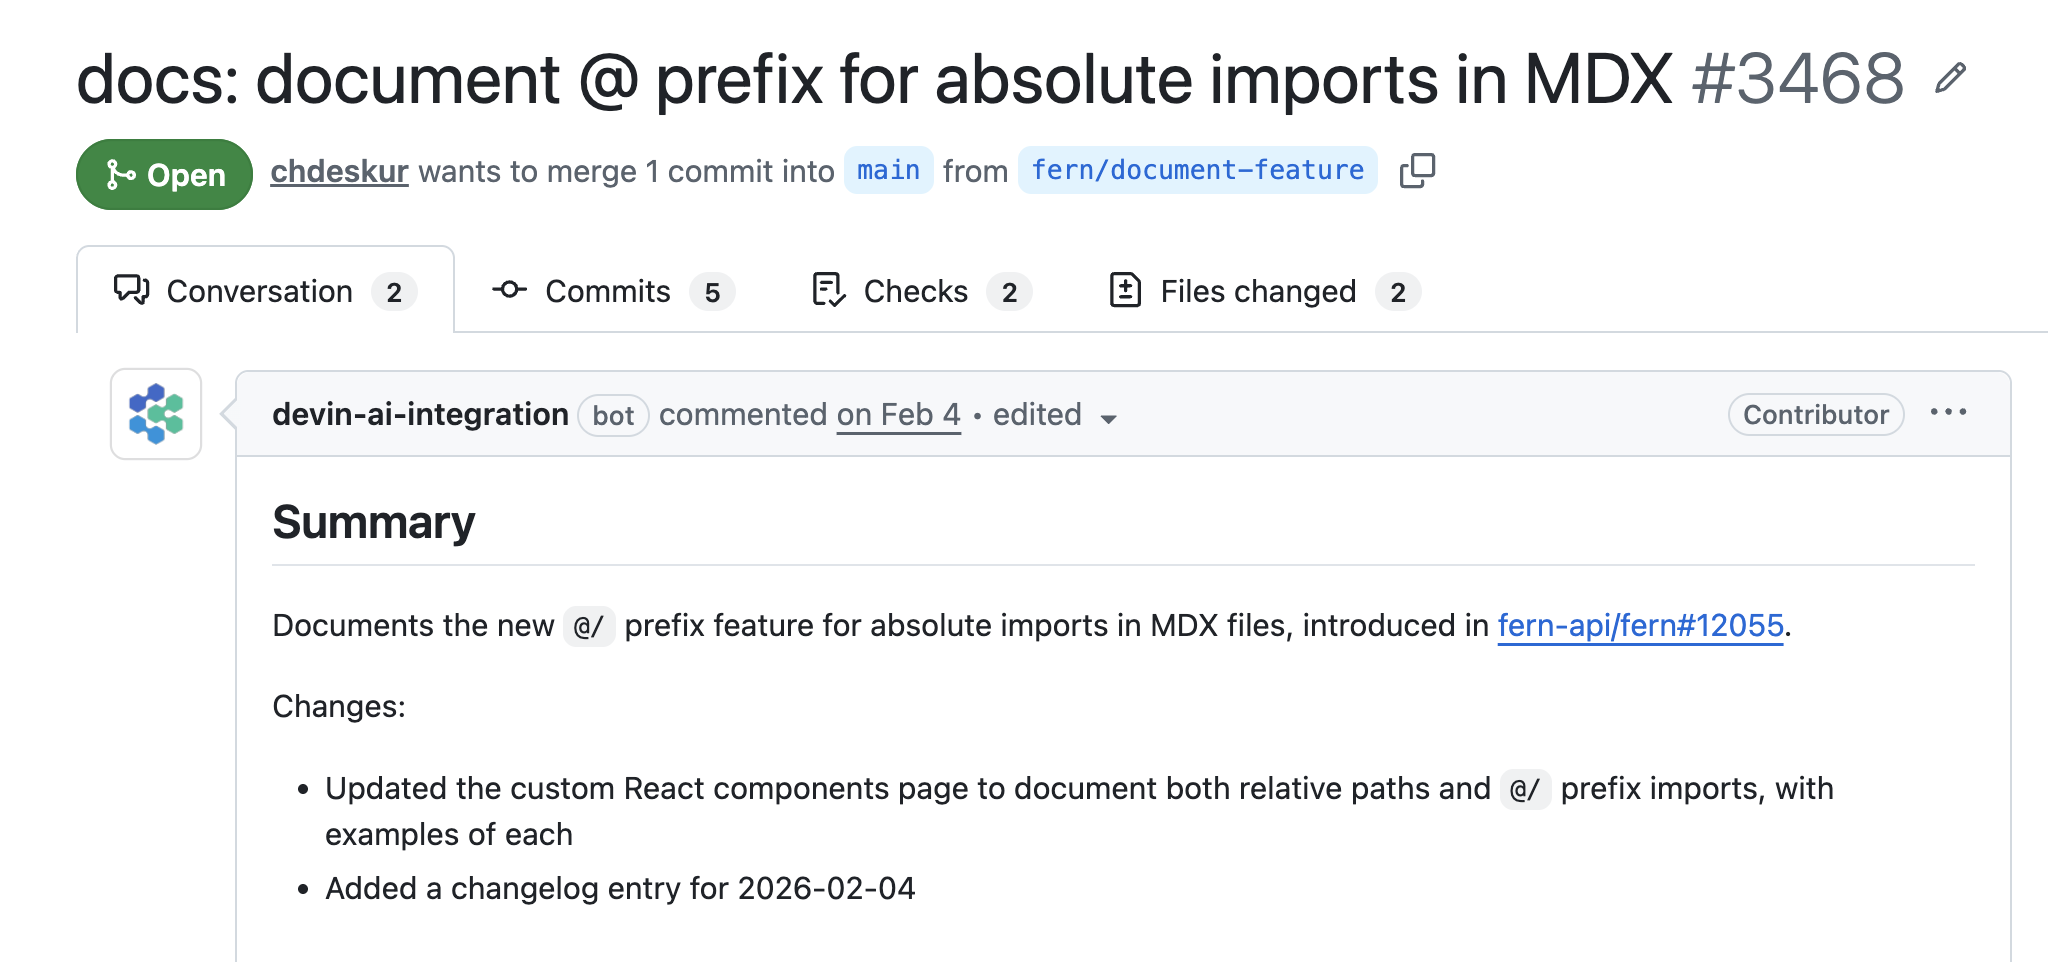The height and width of the screenshot is (962, 2048).
Task: Open the devin-ai-integration author link
Action: coord(420,414)
